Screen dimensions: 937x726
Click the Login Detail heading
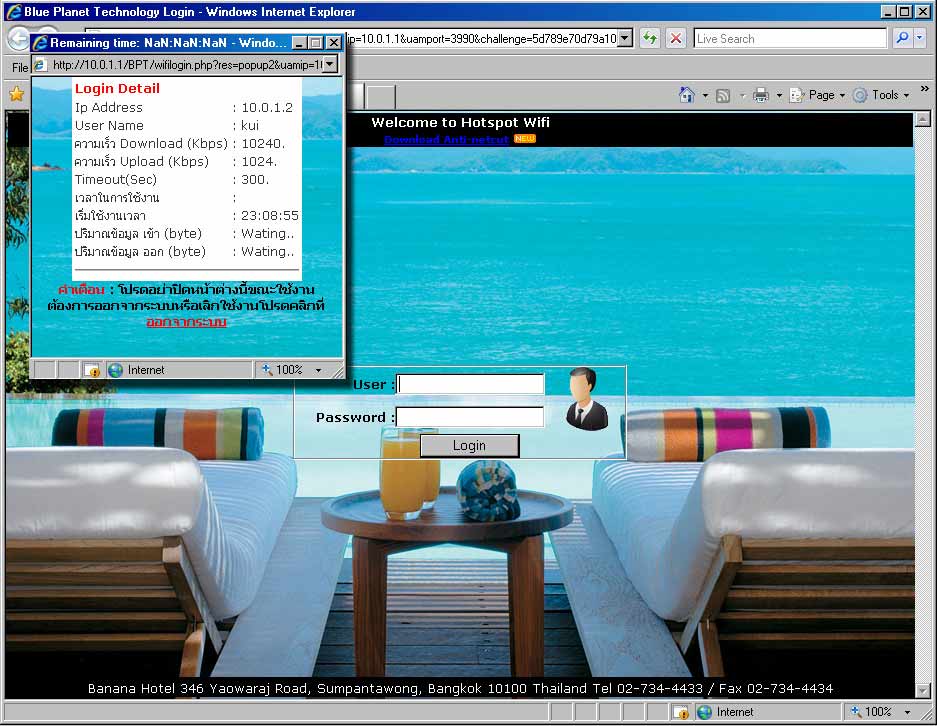click(x=117, y=88)
